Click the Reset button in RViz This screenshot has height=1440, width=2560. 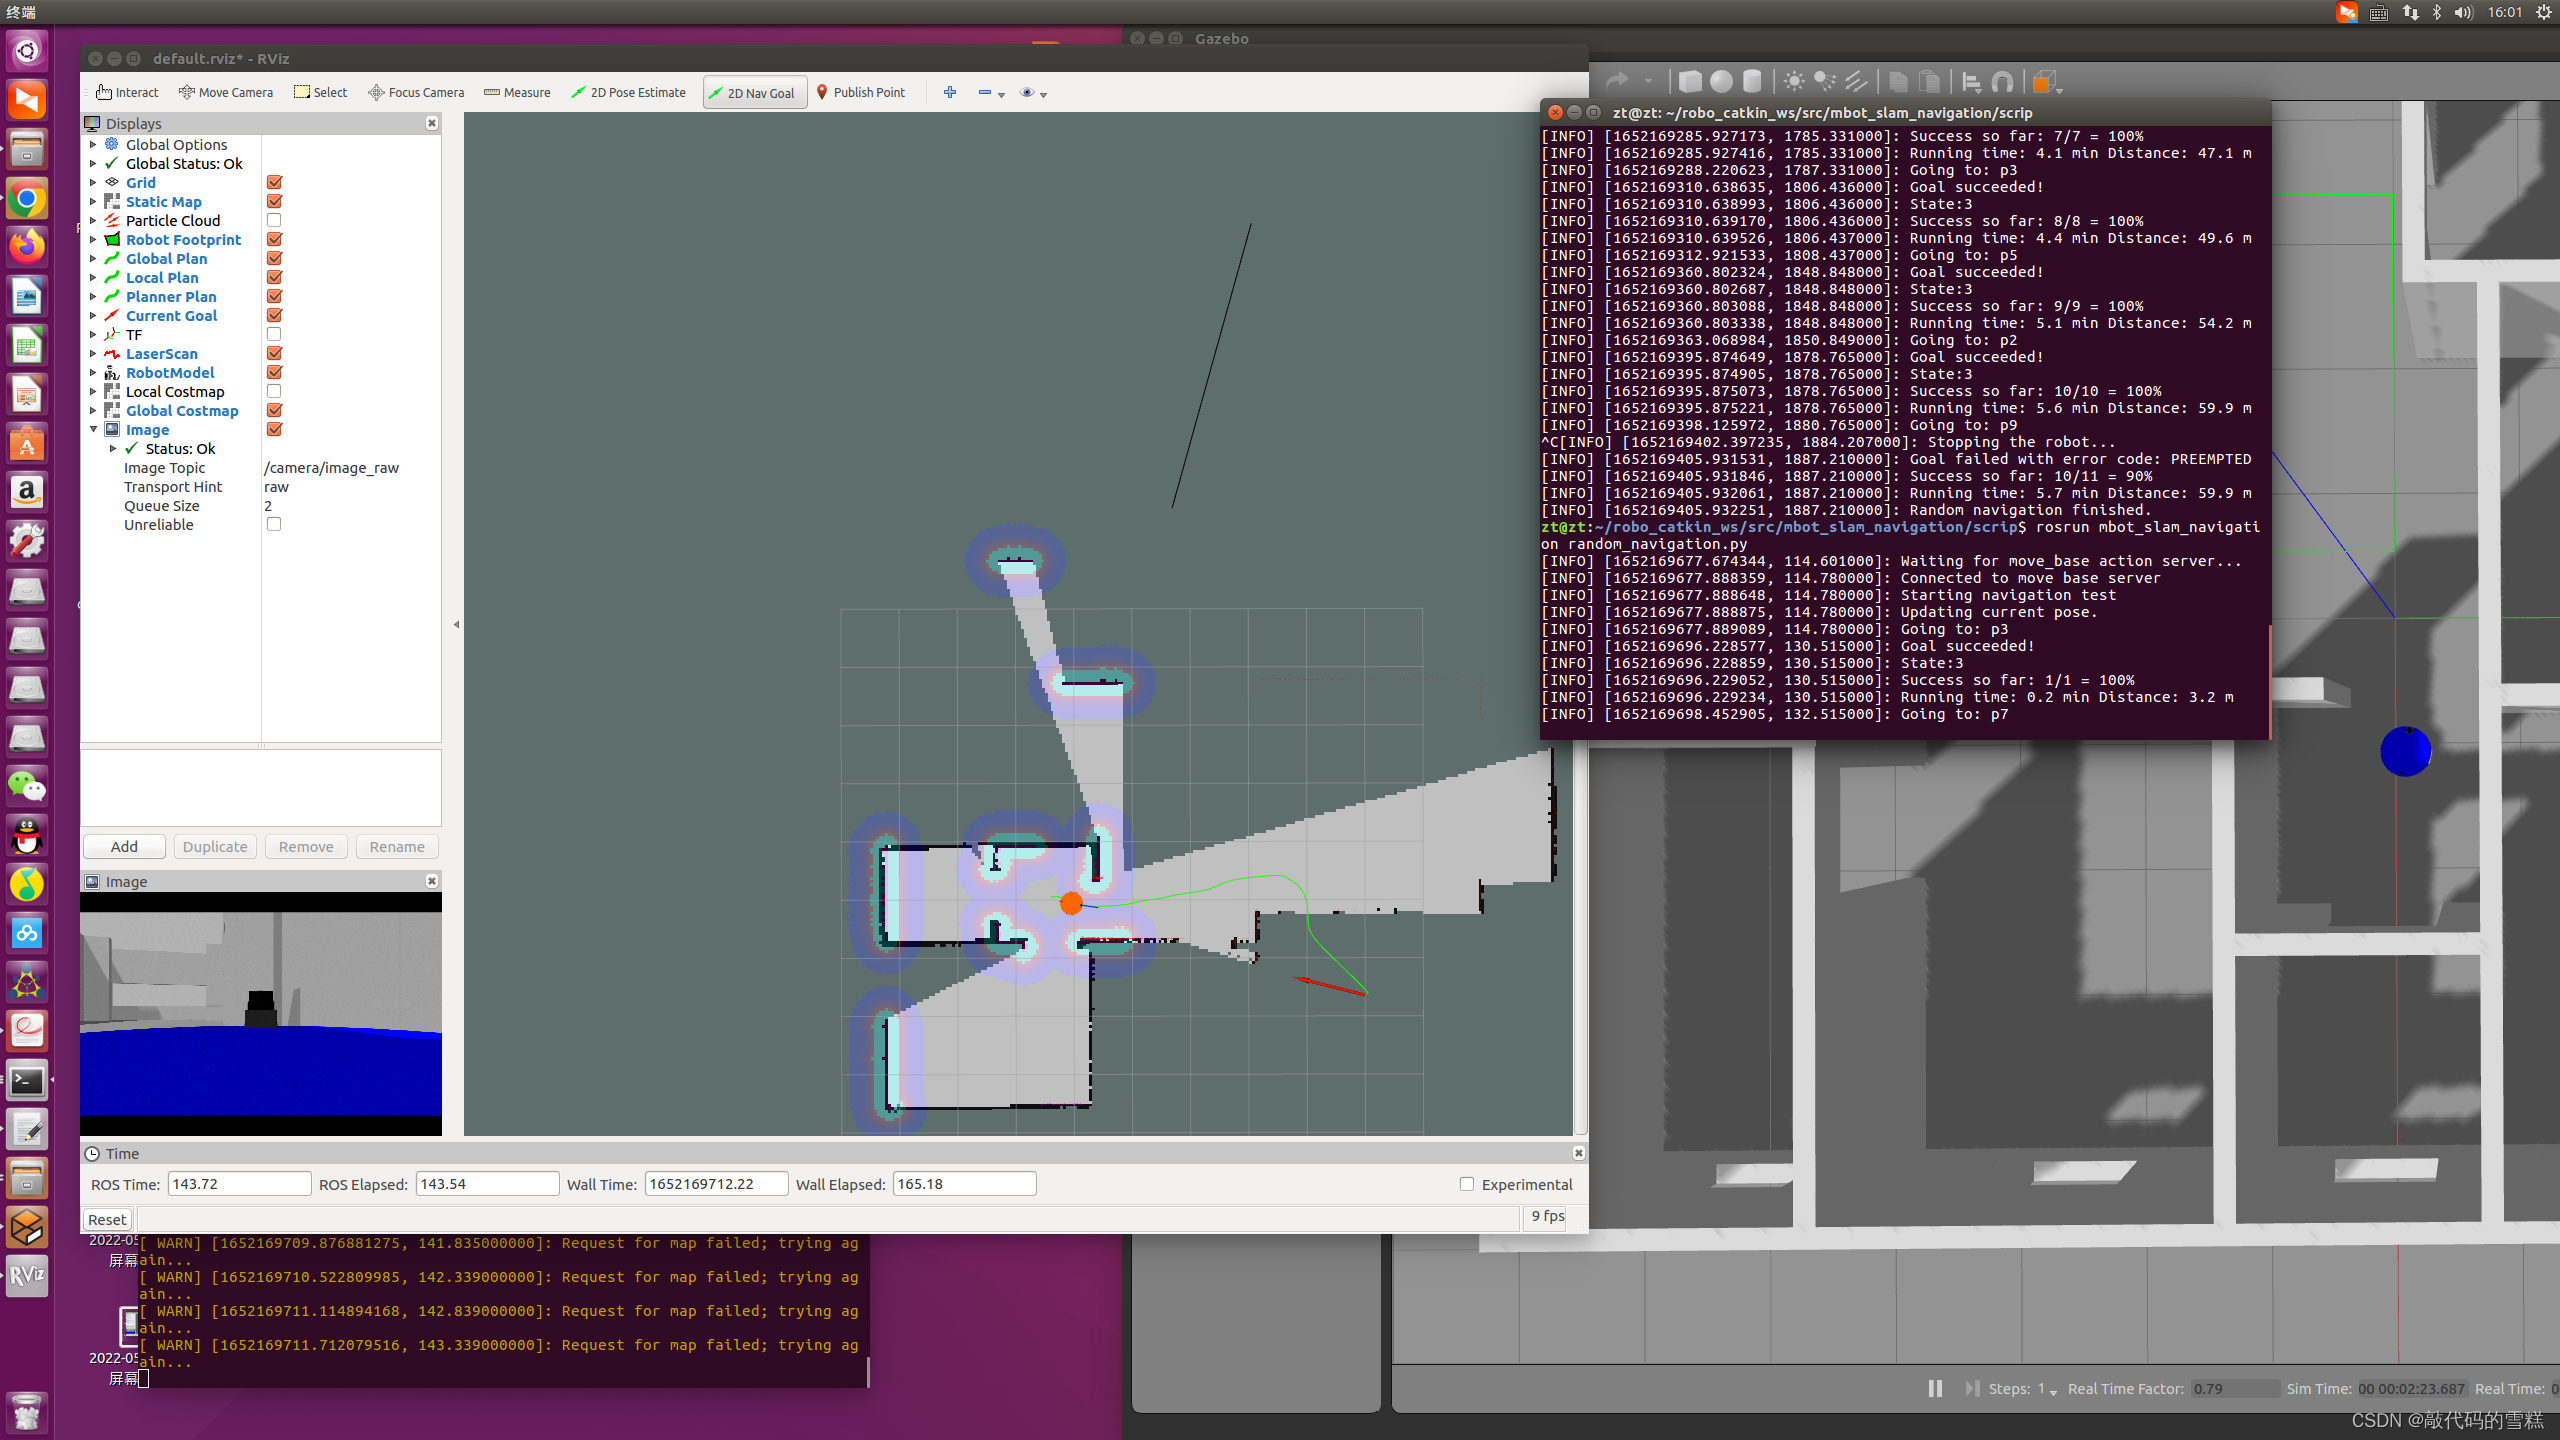point(107,1219)
